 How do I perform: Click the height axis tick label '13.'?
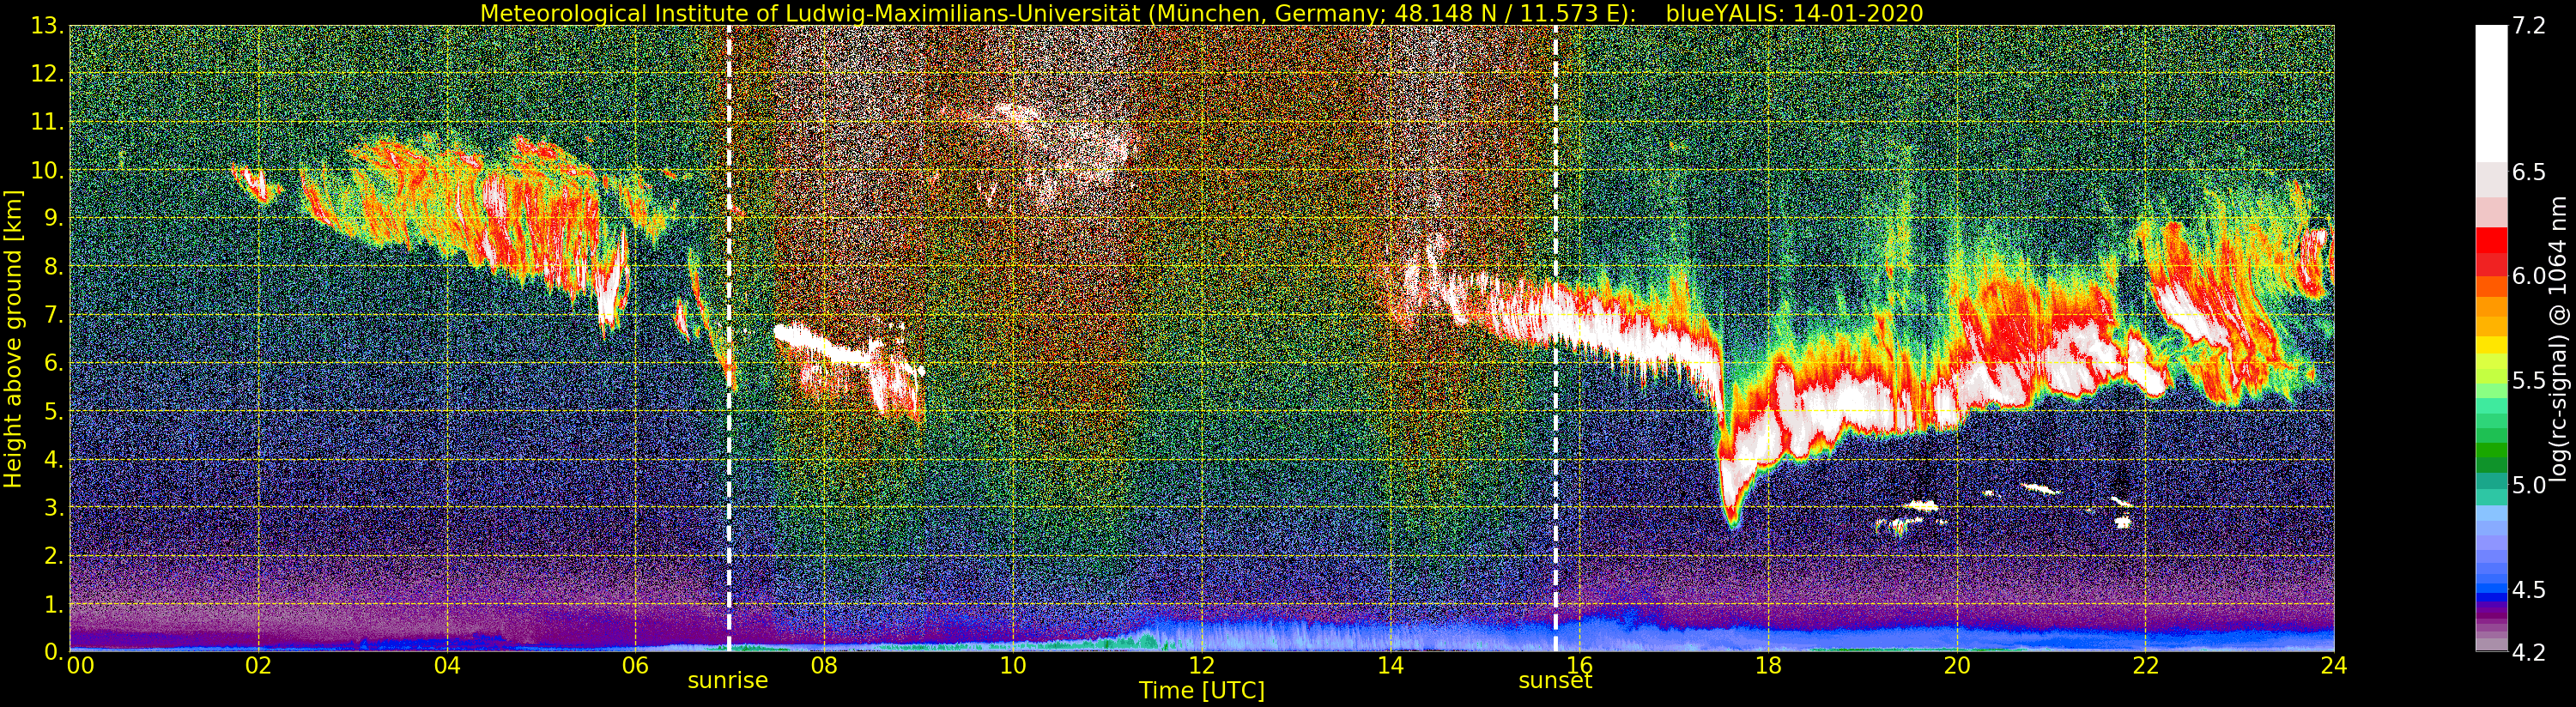pos(48,26)
